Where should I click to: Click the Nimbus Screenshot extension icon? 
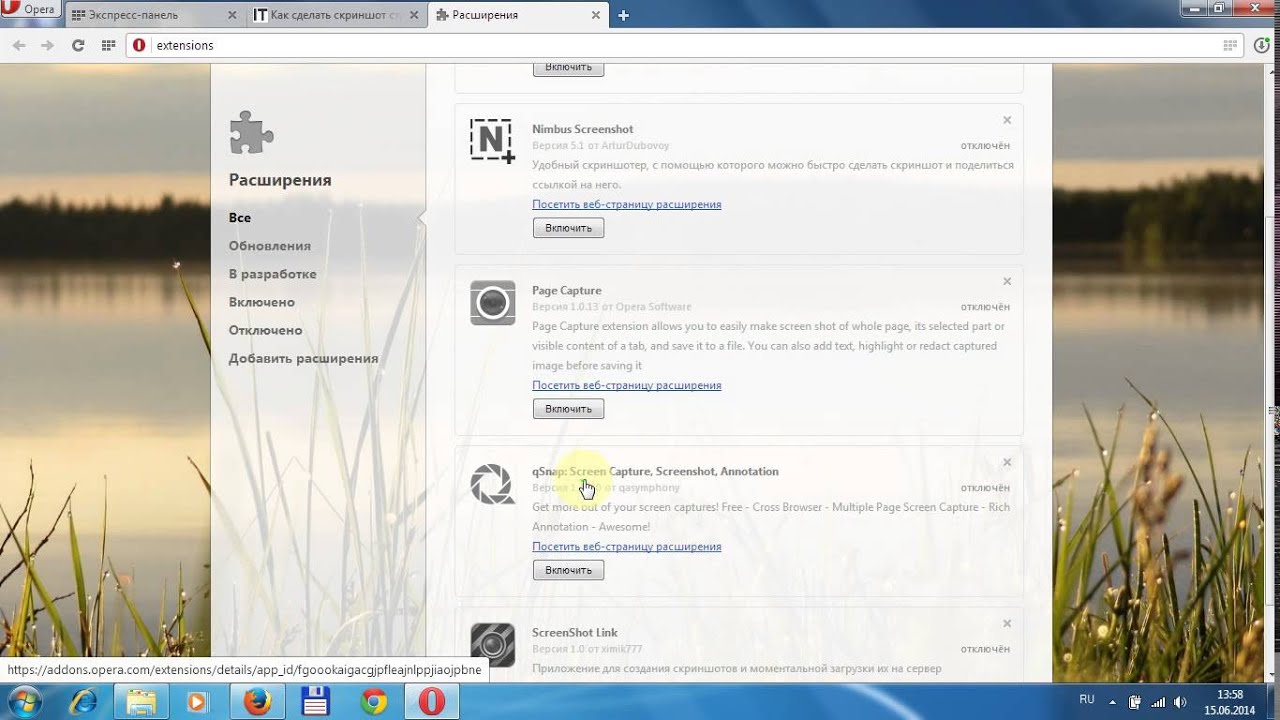492,141
